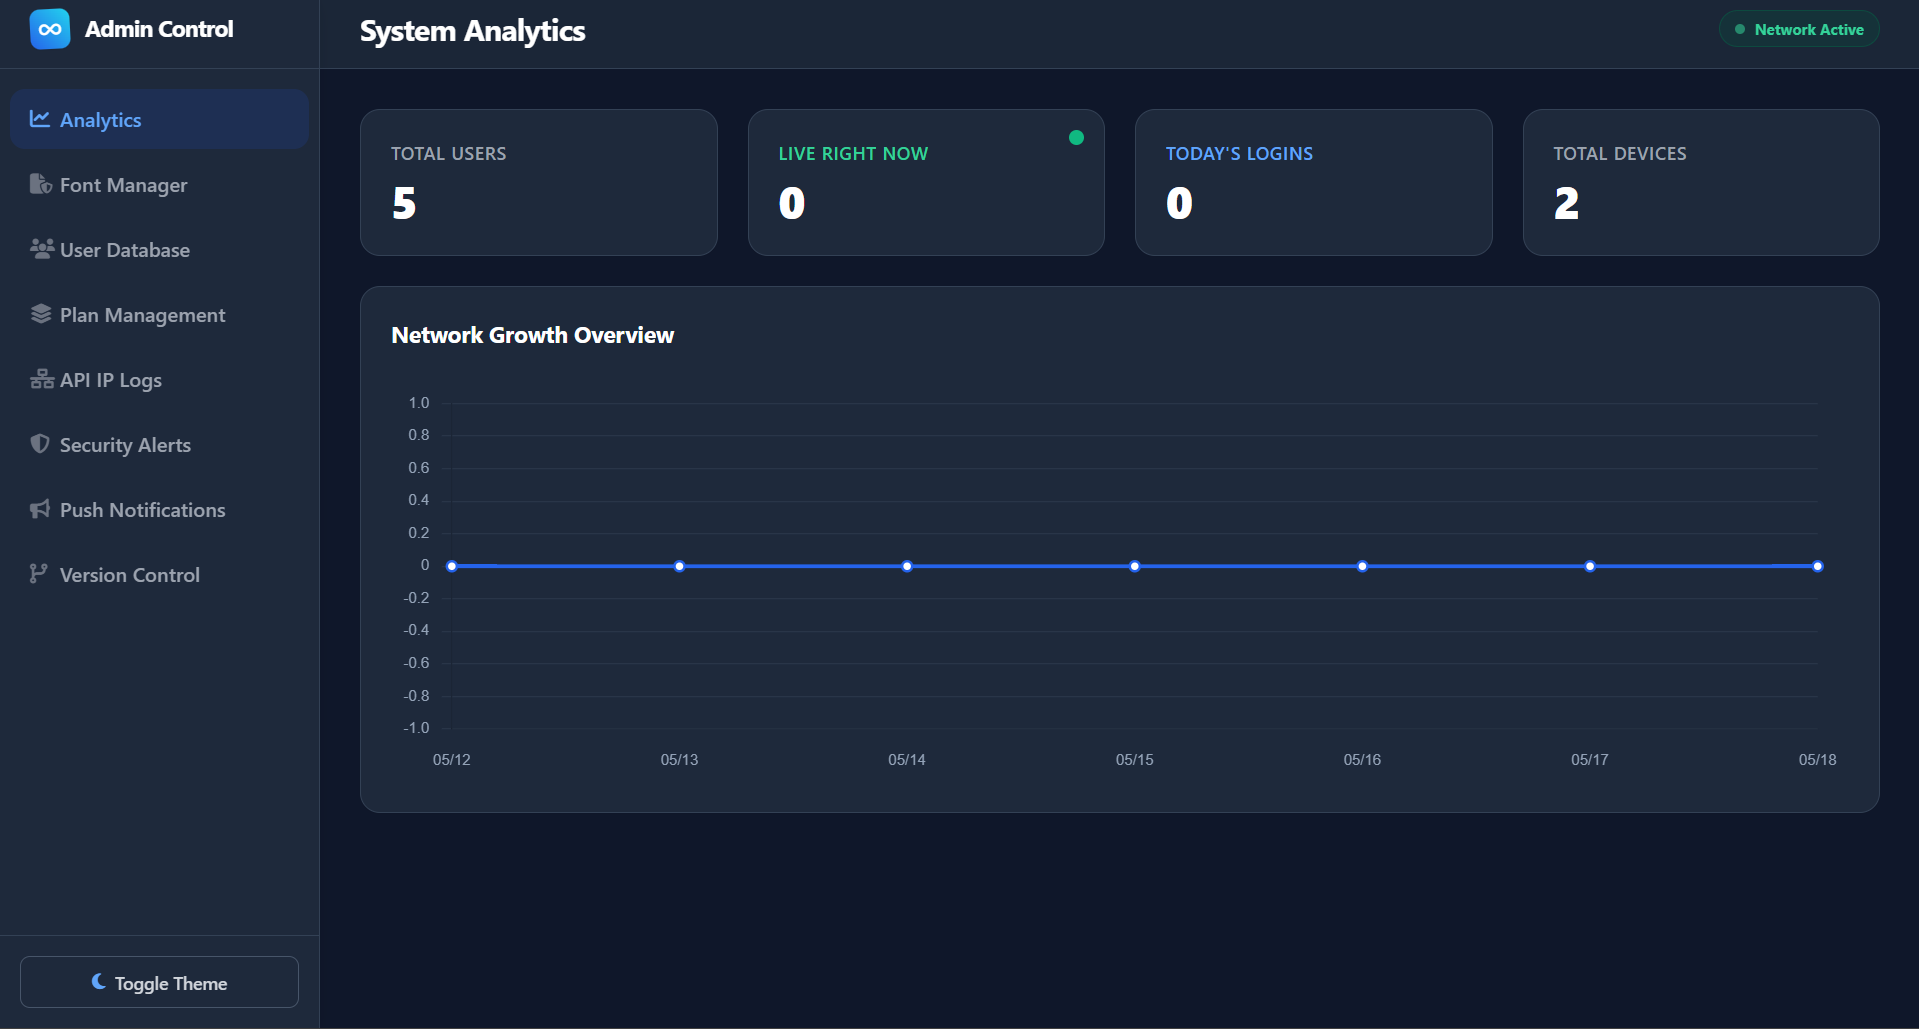Click the 05/18 chart data point
The image size is (1919, 1029).
point(1818,566)
